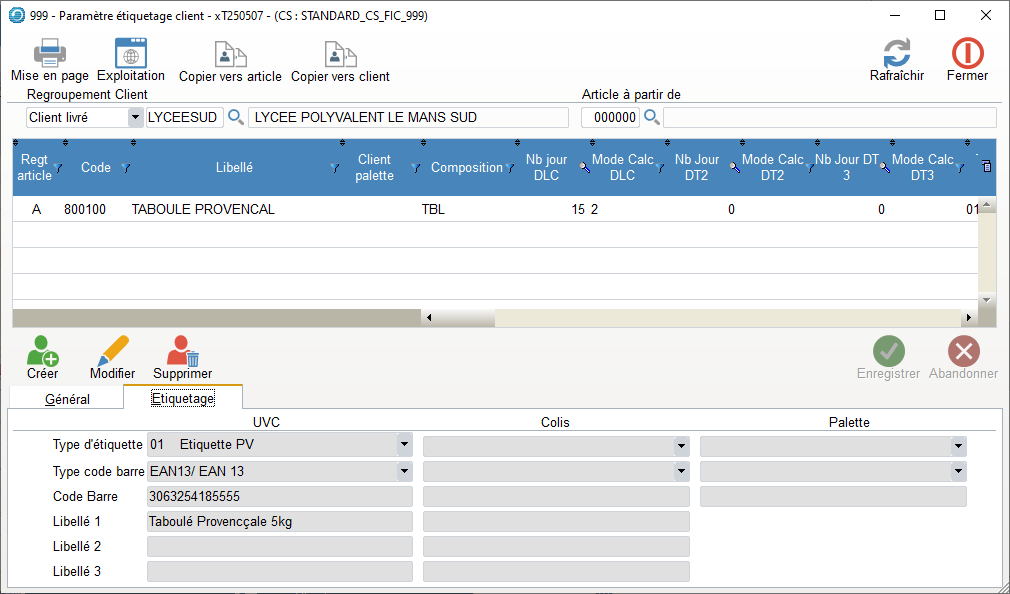Click the magnifier next to LYCEESUD
1010x594 pixels.
coord(236,118)
